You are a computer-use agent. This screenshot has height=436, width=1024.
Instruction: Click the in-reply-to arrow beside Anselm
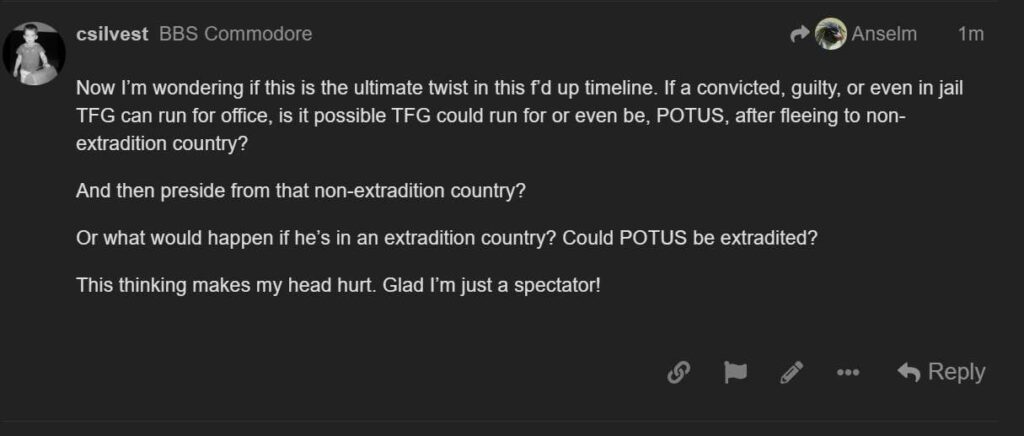pos(799,34)
